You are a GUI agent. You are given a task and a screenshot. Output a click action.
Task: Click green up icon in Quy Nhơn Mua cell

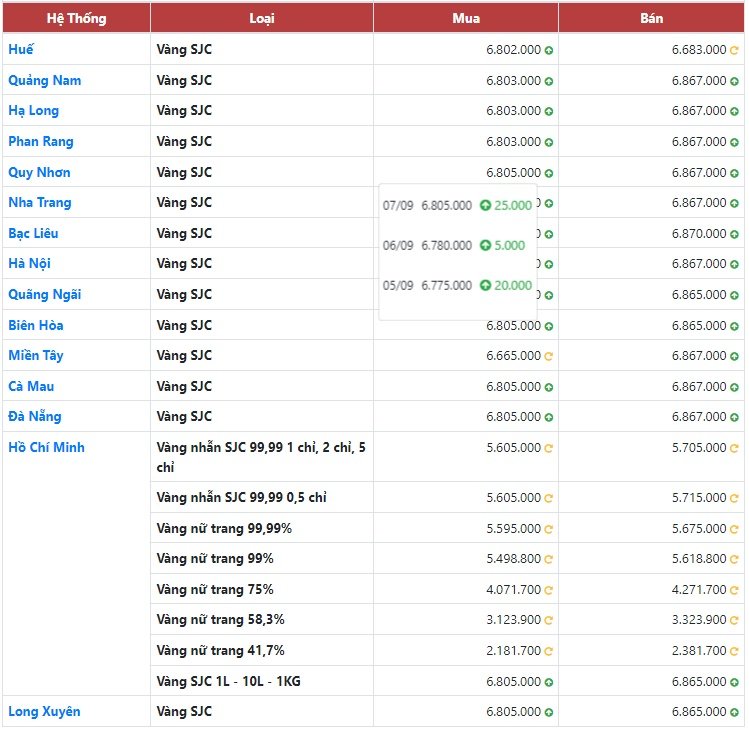[x=549, y=173]
